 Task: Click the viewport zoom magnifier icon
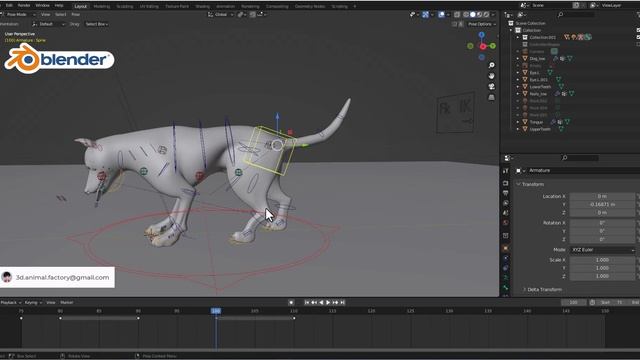(491, 65)
